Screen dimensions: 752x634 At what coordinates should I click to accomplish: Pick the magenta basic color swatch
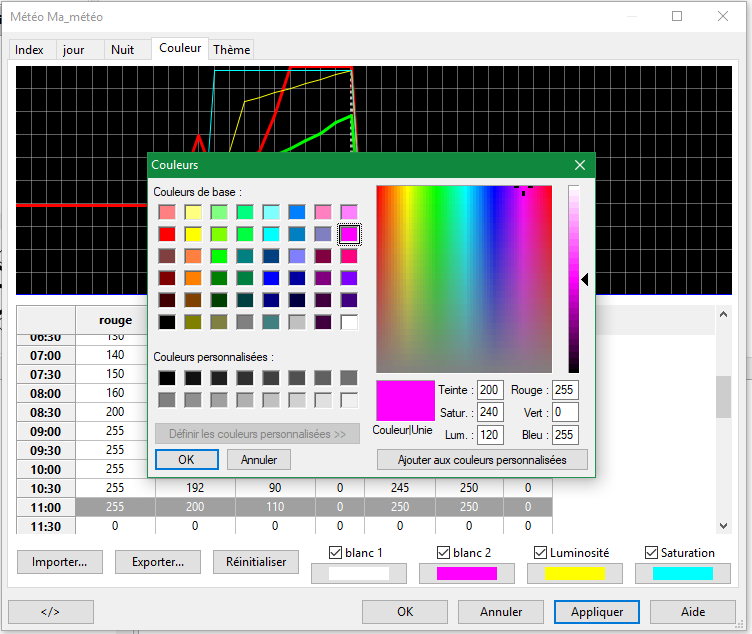click(349, 234)
